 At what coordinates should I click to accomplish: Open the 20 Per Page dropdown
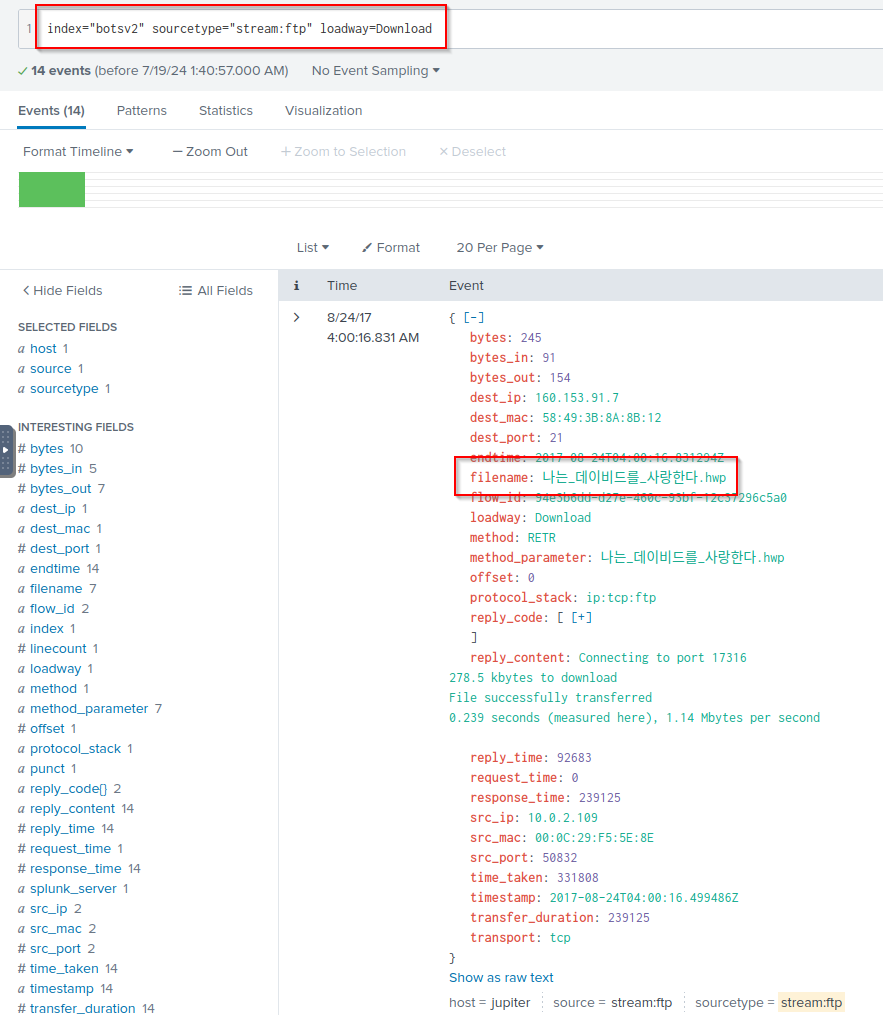(499, 248)
